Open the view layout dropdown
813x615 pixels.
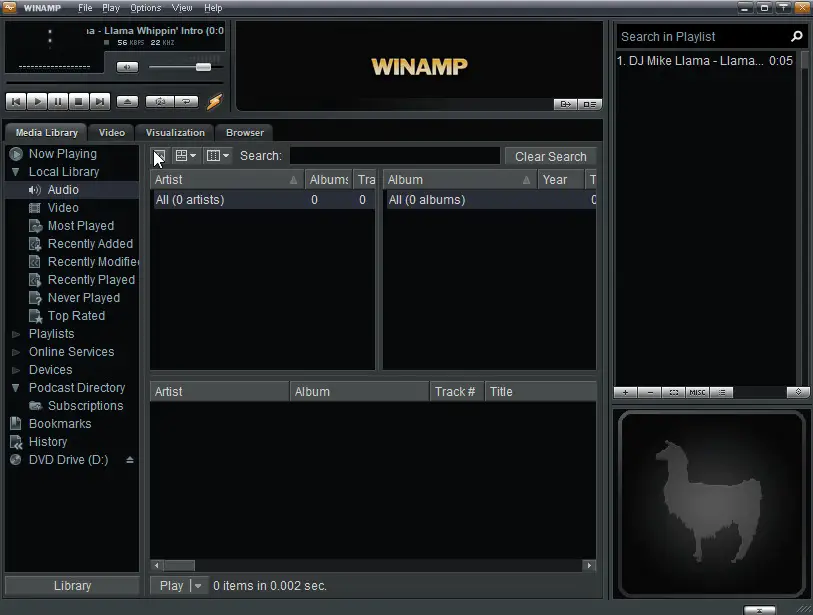[x=186, y=156]
